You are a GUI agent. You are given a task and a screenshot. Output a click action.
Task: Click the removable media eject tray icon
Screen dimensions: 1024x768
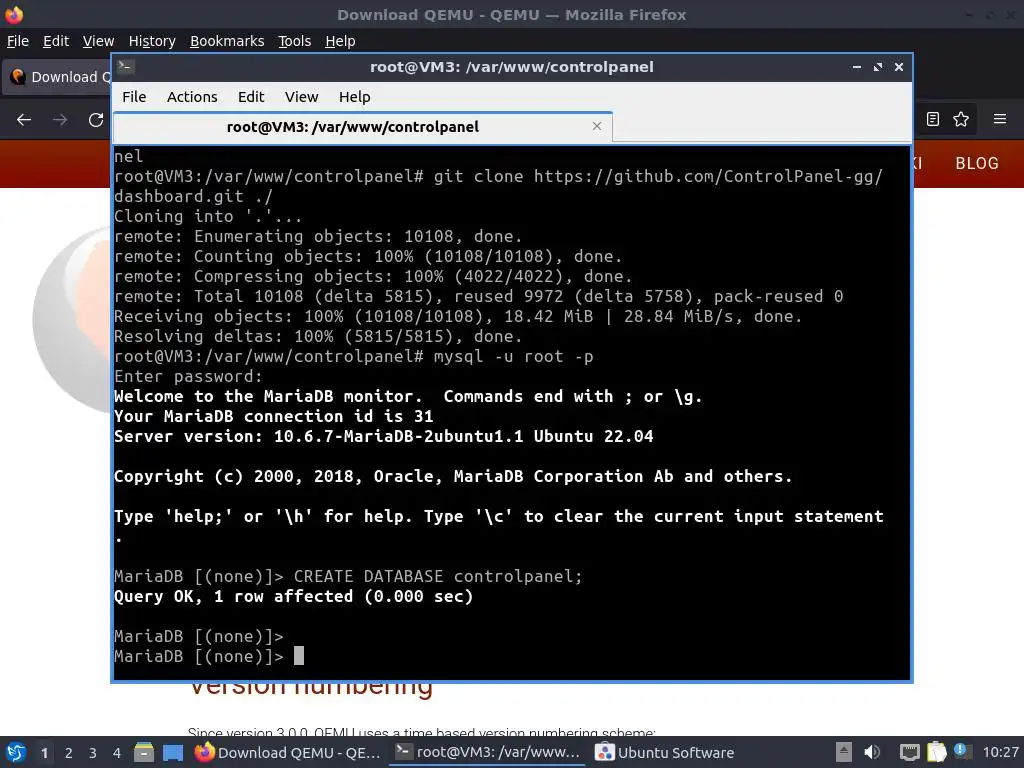pyautogui.click(x=844, y=752)
